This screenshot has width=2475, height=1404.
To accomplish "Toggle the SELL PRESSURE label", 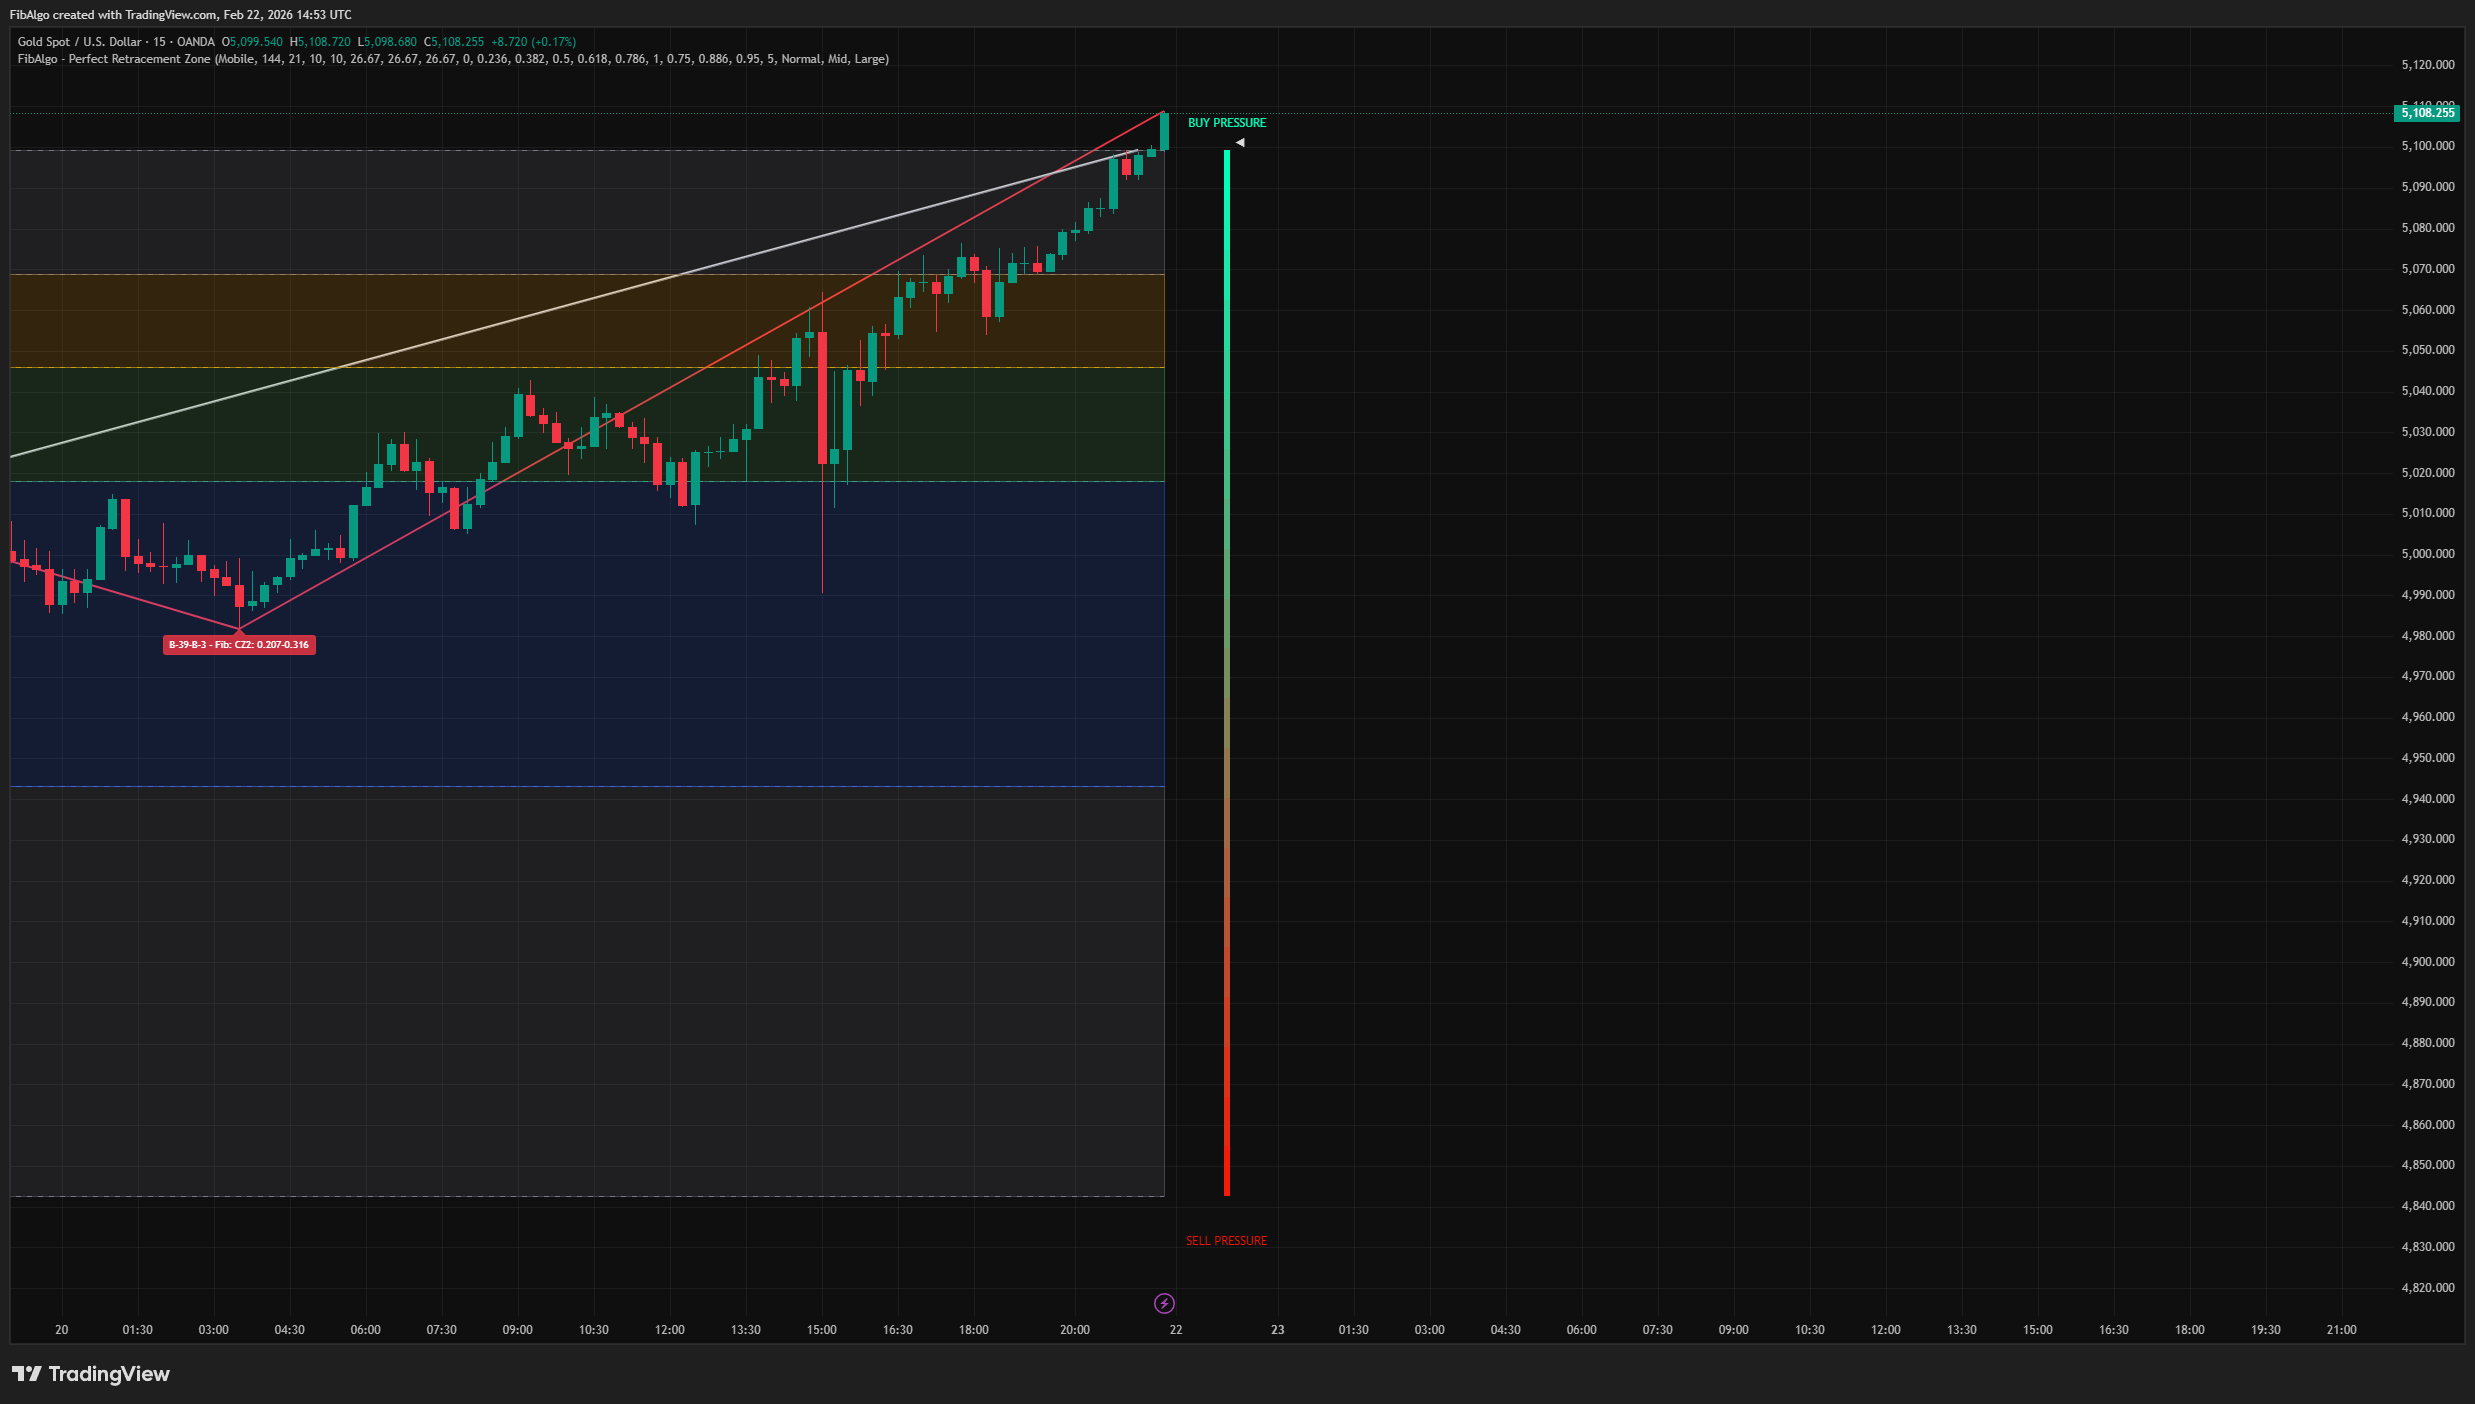I will [x=1226, y=1240].
